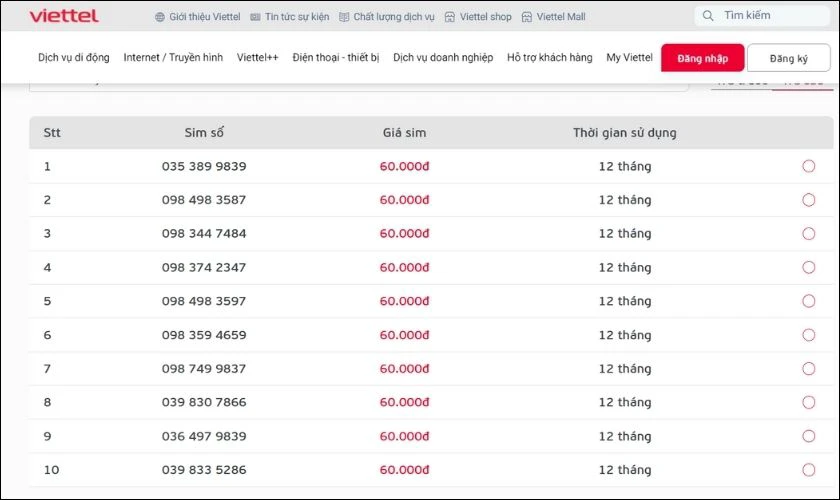This screenshot has height=500, width=840.
Task: Click the search magnifier icon
Action: pyautogui.click(x=708, y=16)
